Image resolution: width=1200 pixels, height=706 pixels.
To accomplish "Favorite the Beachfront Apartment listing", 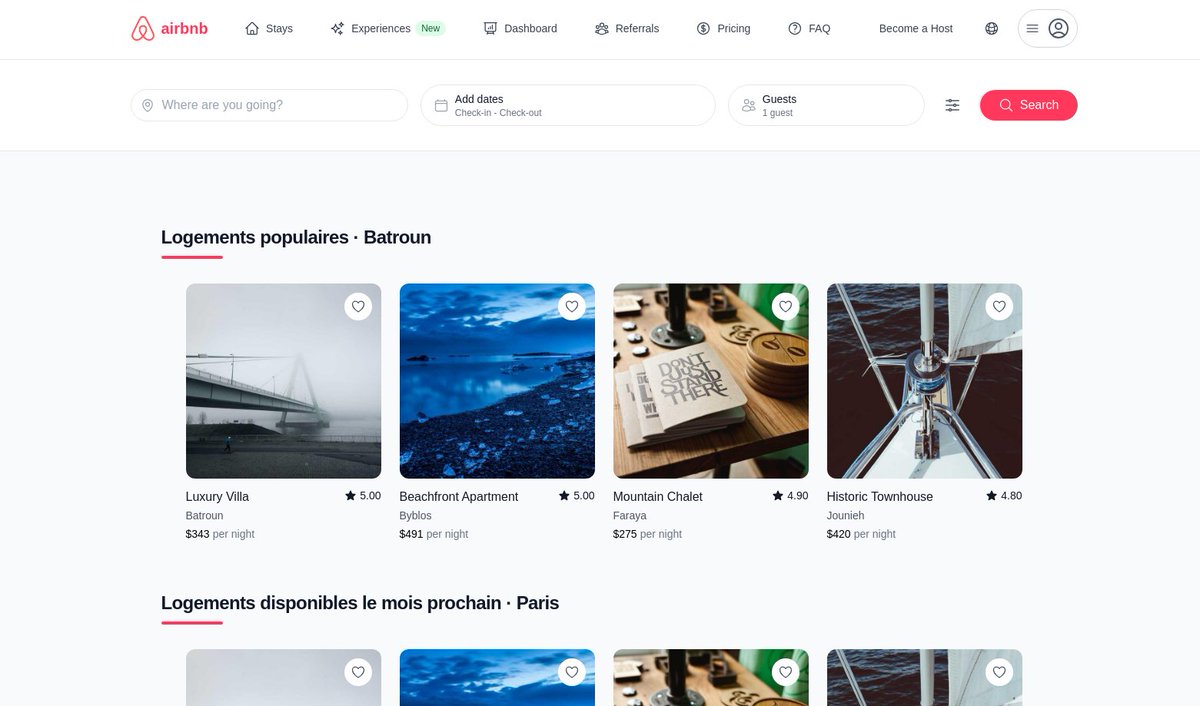I will (x=572, y=307).
